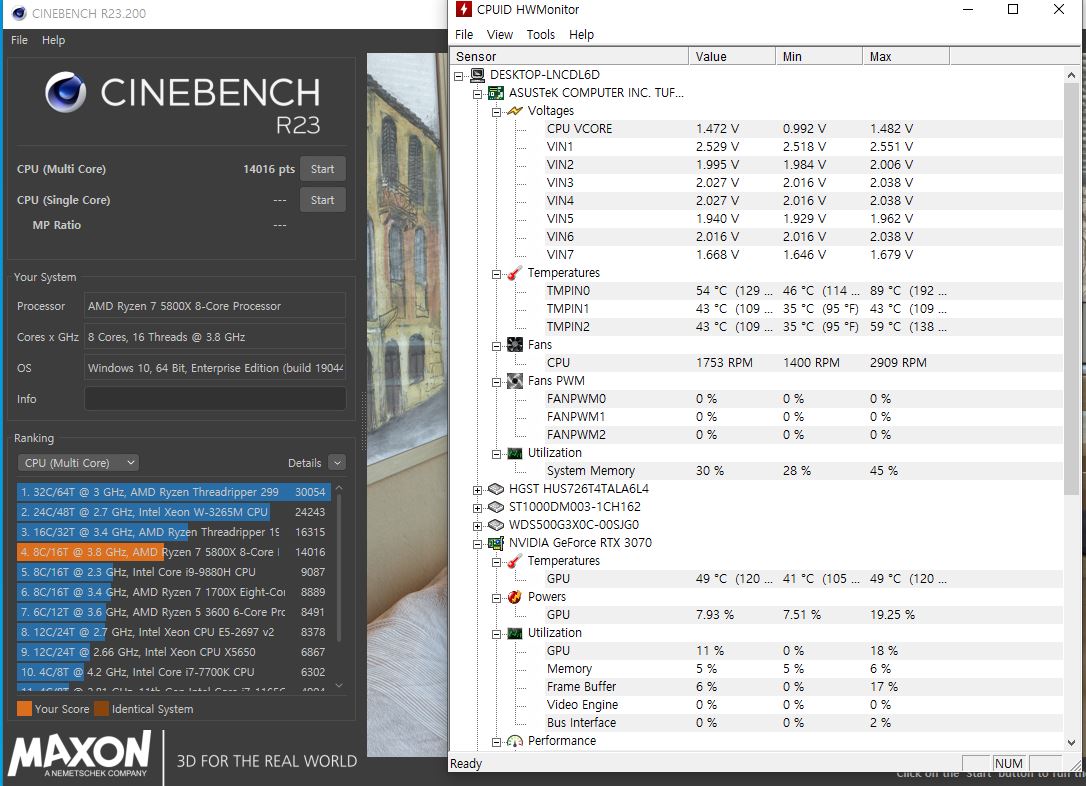
Task: Collapse the ASUSTeK COMPUTER INC. node
Action: coord(477,94)
